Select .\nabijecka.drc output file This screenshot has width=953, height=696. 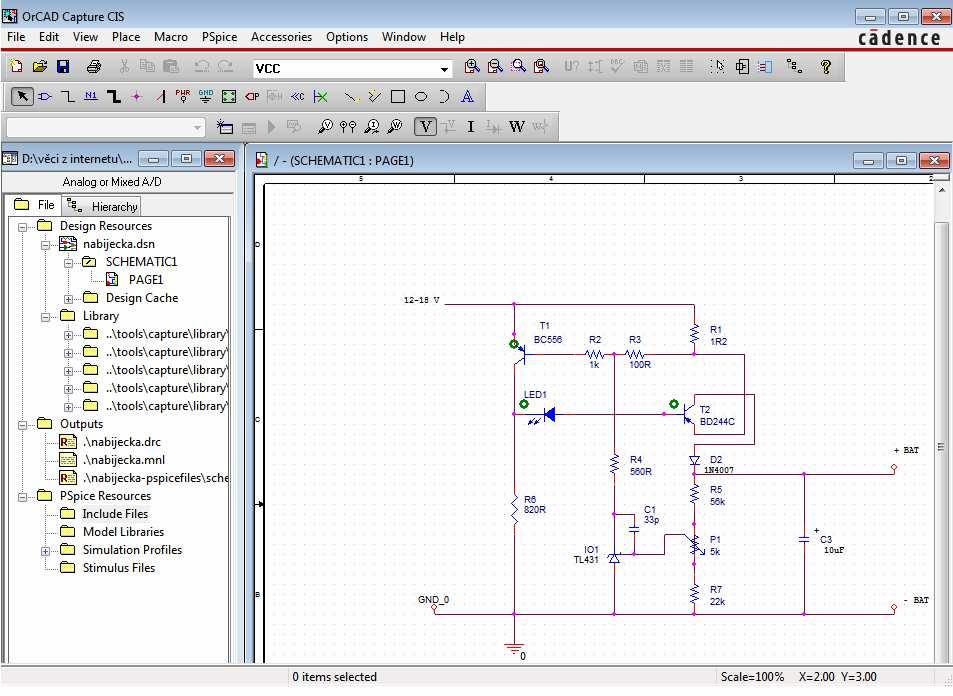click(x=122, y=442)
